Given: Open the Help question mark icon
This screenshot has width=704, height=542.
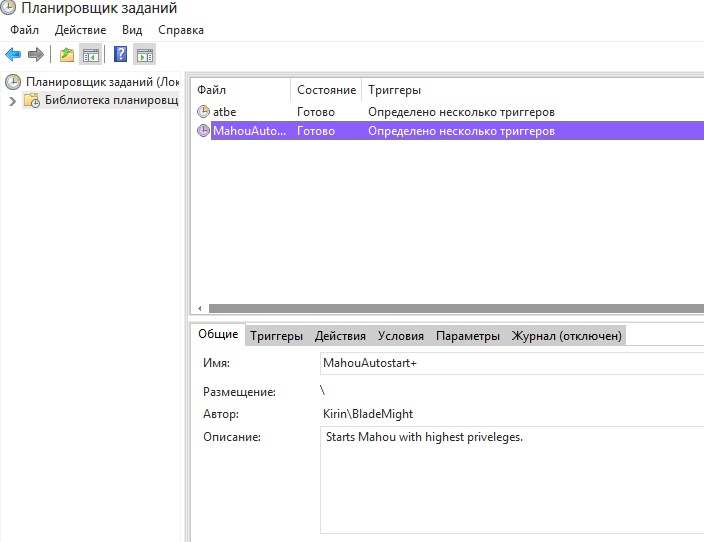Looking at the screenshot, I should 120,54.
